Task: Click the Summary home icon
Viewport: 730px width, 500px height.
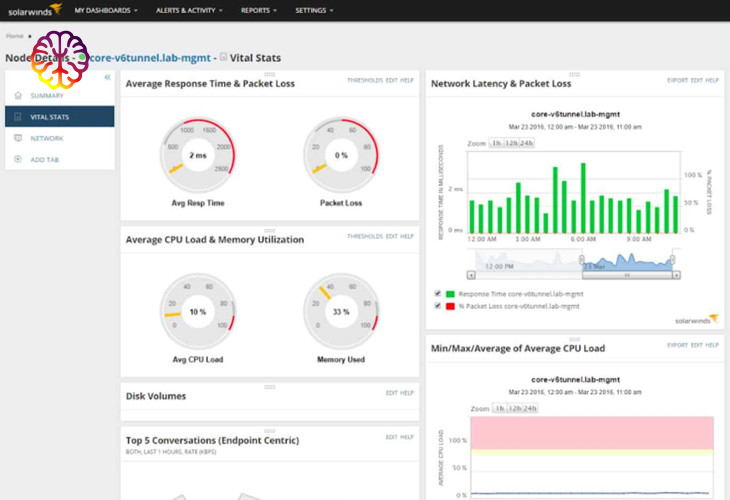Action: point(18,95)
